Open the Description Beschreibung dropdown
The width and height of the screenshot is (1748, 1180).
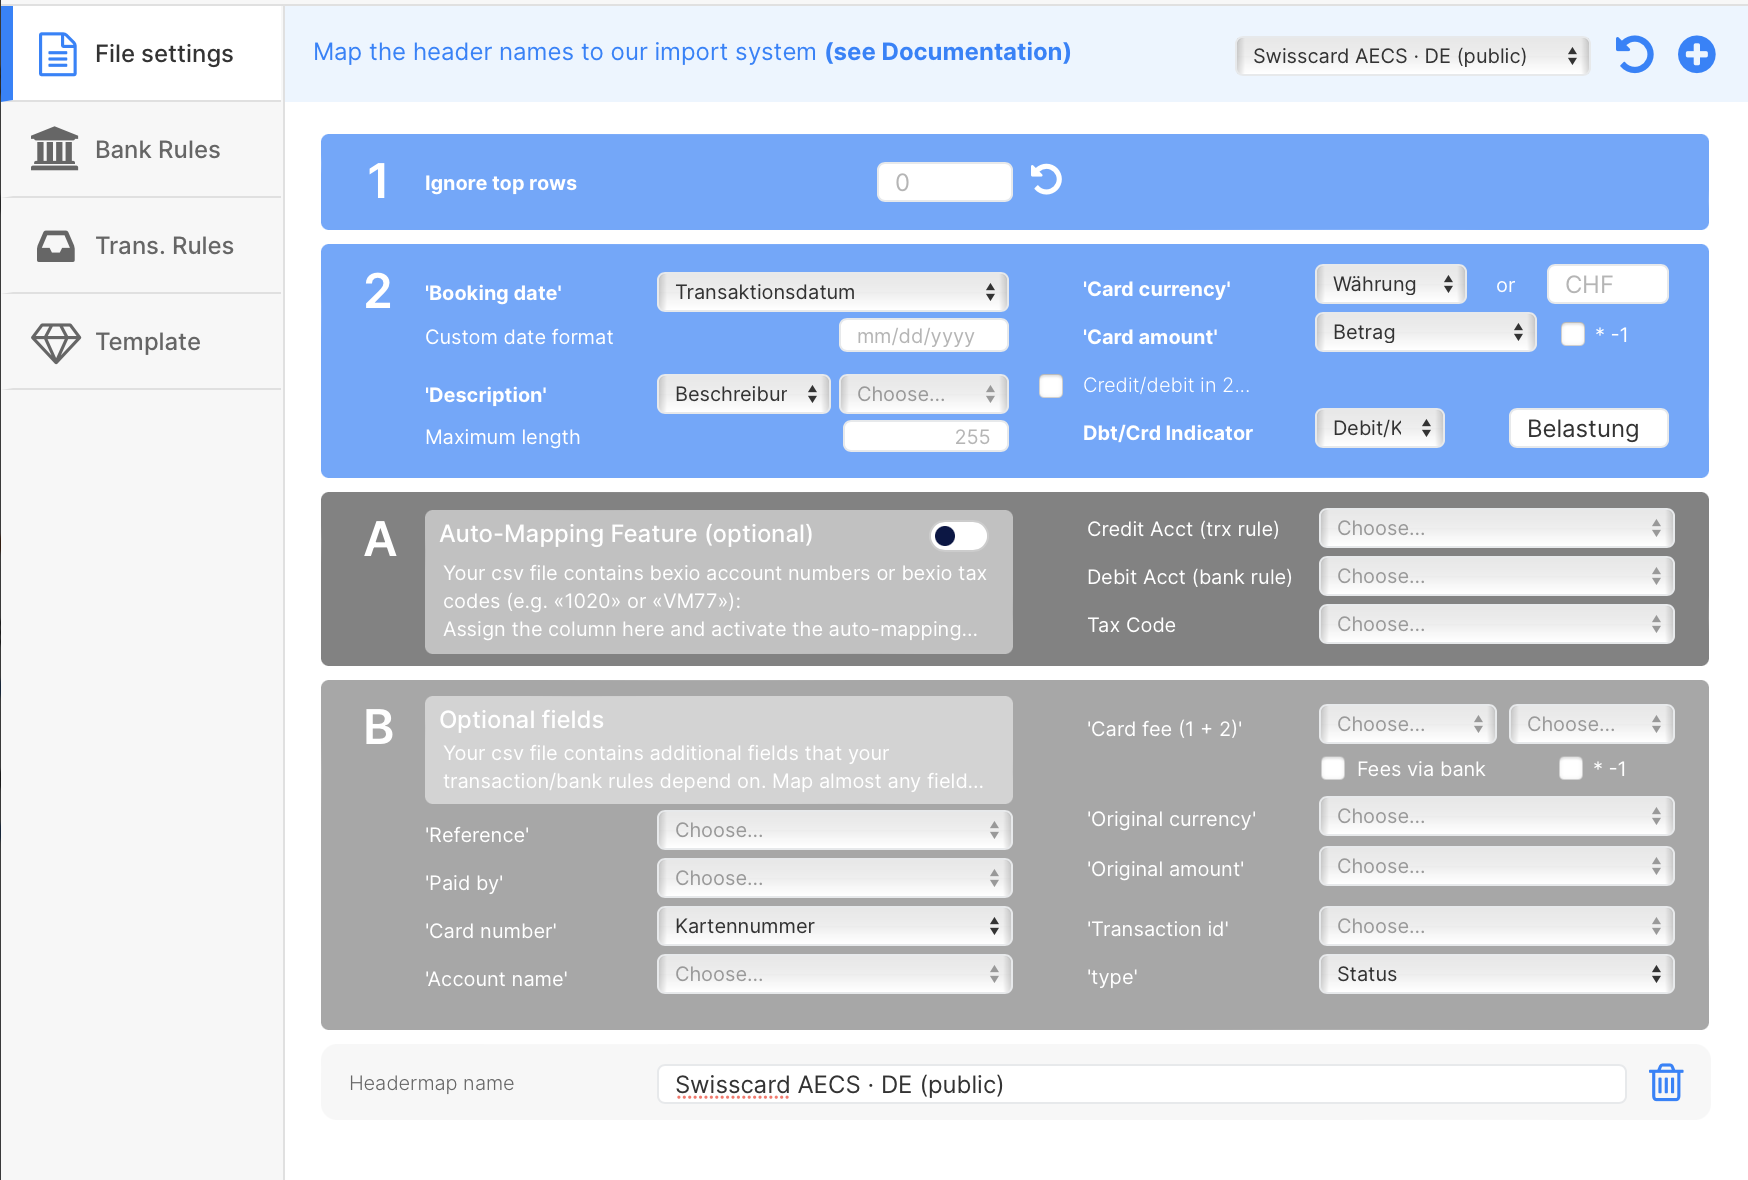(x=743, y=394)
